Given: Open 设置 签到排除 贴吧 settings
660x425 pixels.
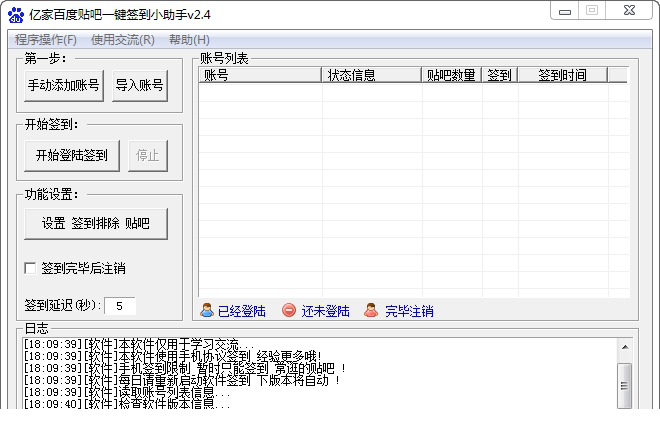Looking at the screenshot, I should coord(96,224).
